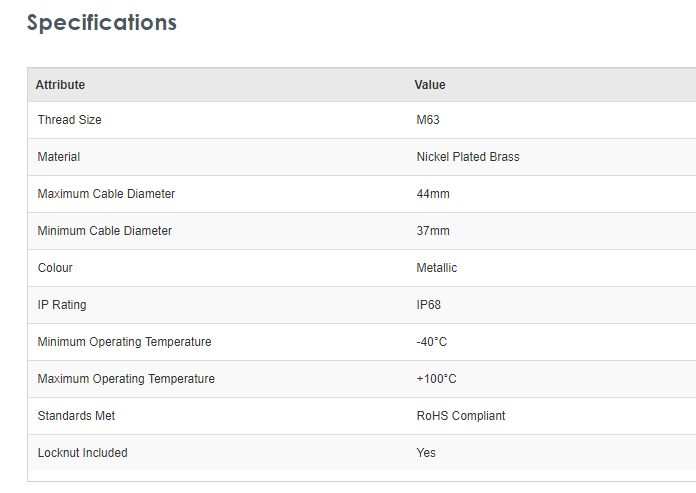696x493 pixels.
Task: Click the -40°C temperature value
Action: coord(431,342)
